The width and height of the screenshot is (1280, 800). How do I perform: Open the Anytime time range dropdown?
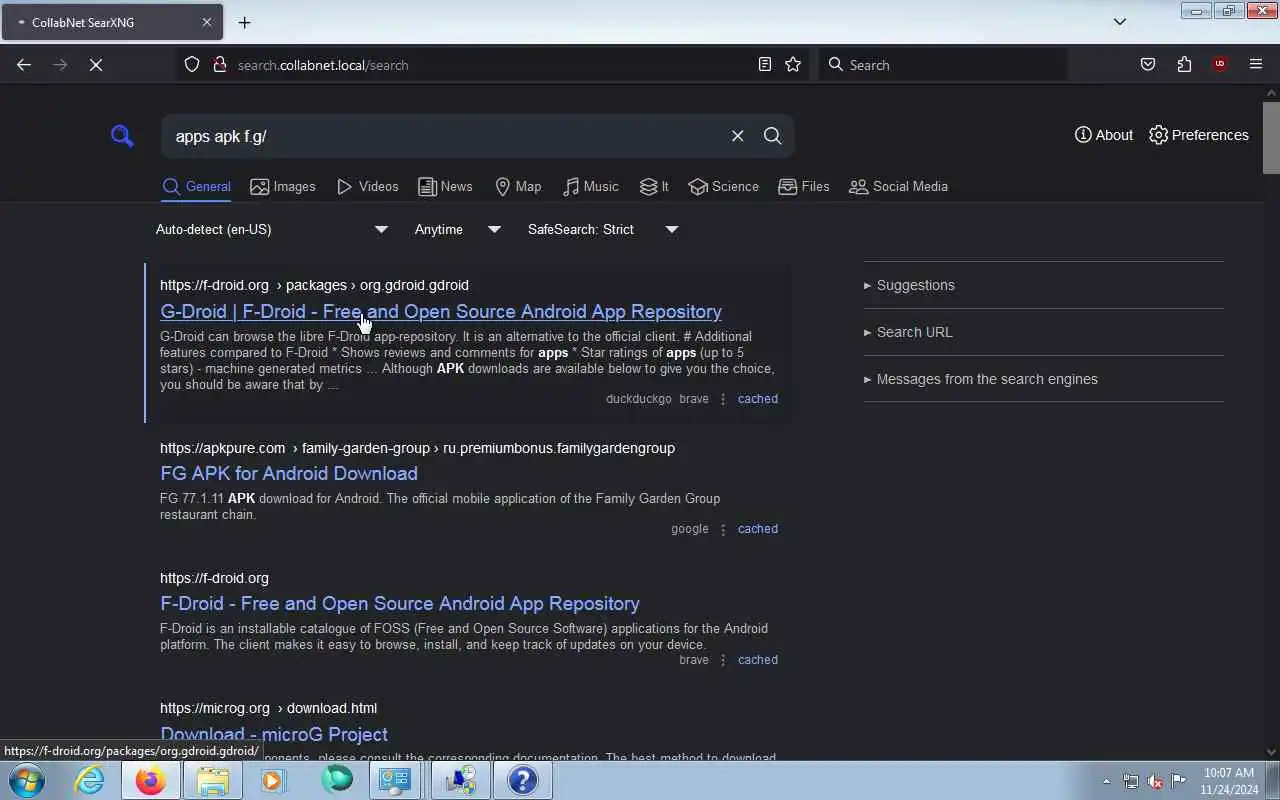pyautogui.click(x=457, y=229)
